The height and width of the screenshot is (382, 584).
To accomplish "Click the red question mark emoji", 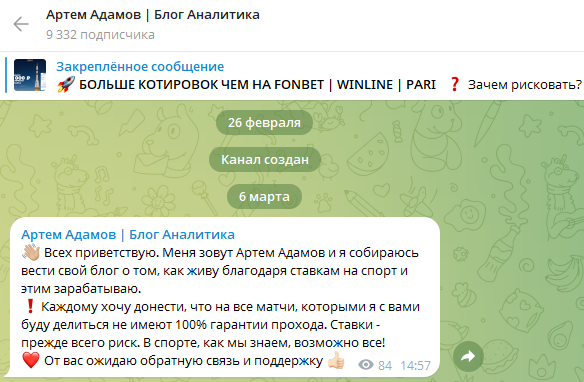I will [x=454, y=85].
